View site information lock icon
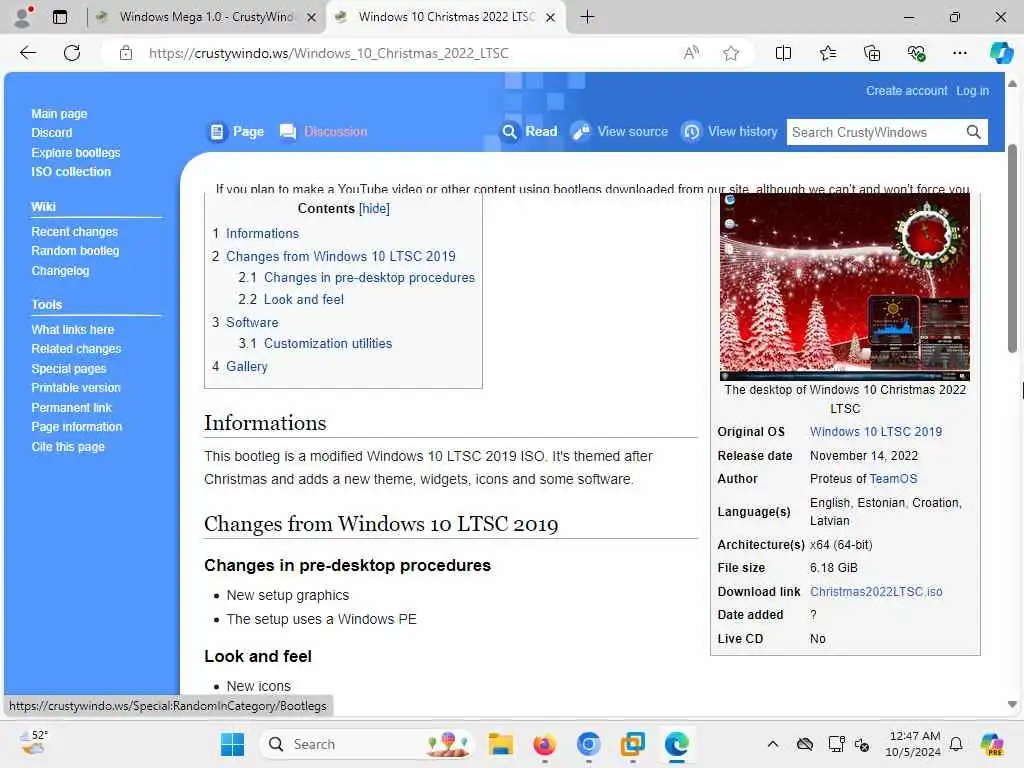 126,53
